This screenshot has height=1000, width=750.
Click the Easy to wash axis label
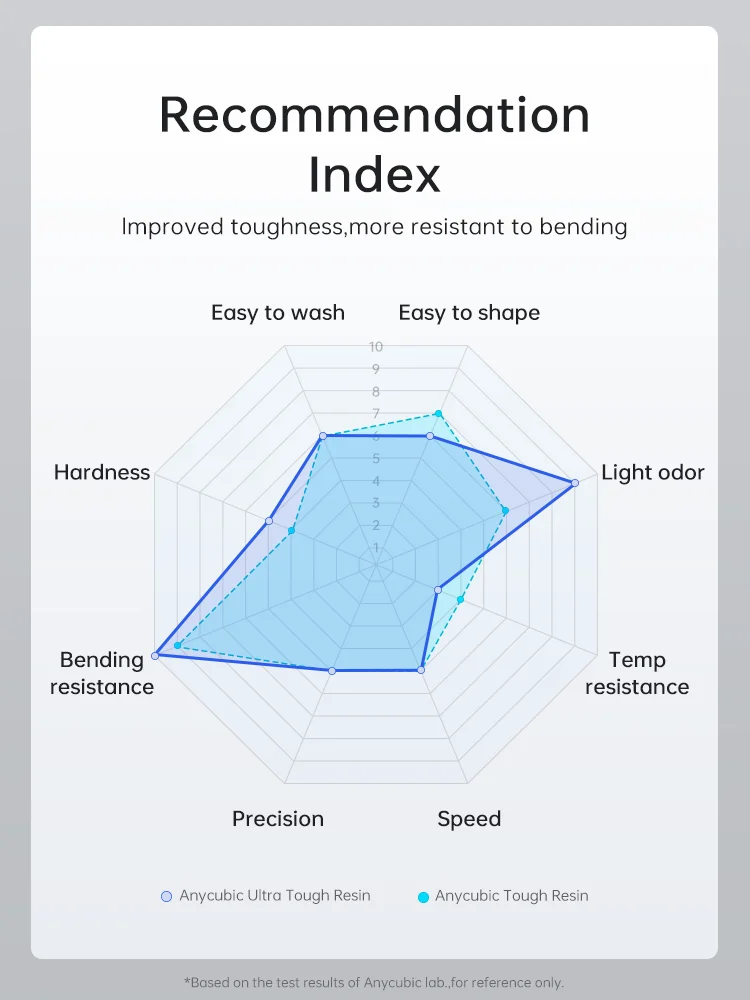coord(278,312)
